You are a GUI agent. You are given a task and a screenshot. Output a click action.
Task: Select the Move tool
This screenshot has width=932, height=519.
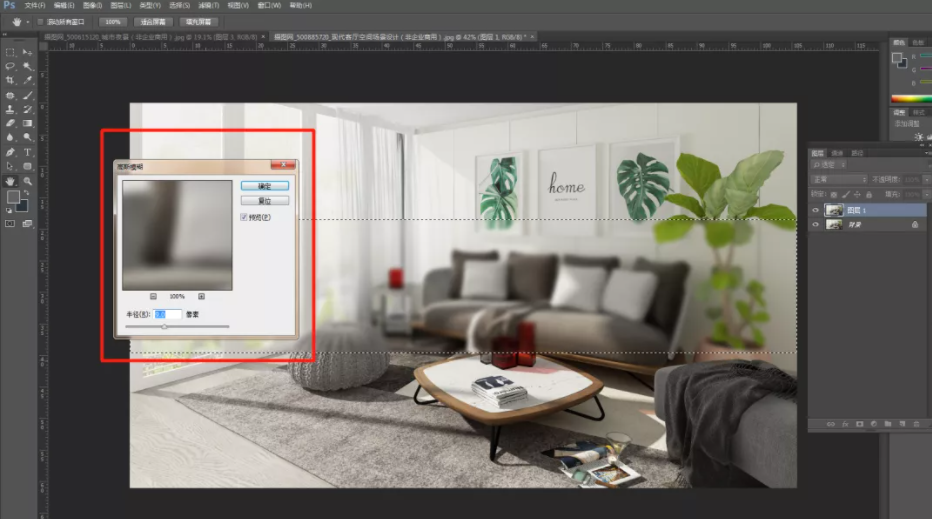27,52
